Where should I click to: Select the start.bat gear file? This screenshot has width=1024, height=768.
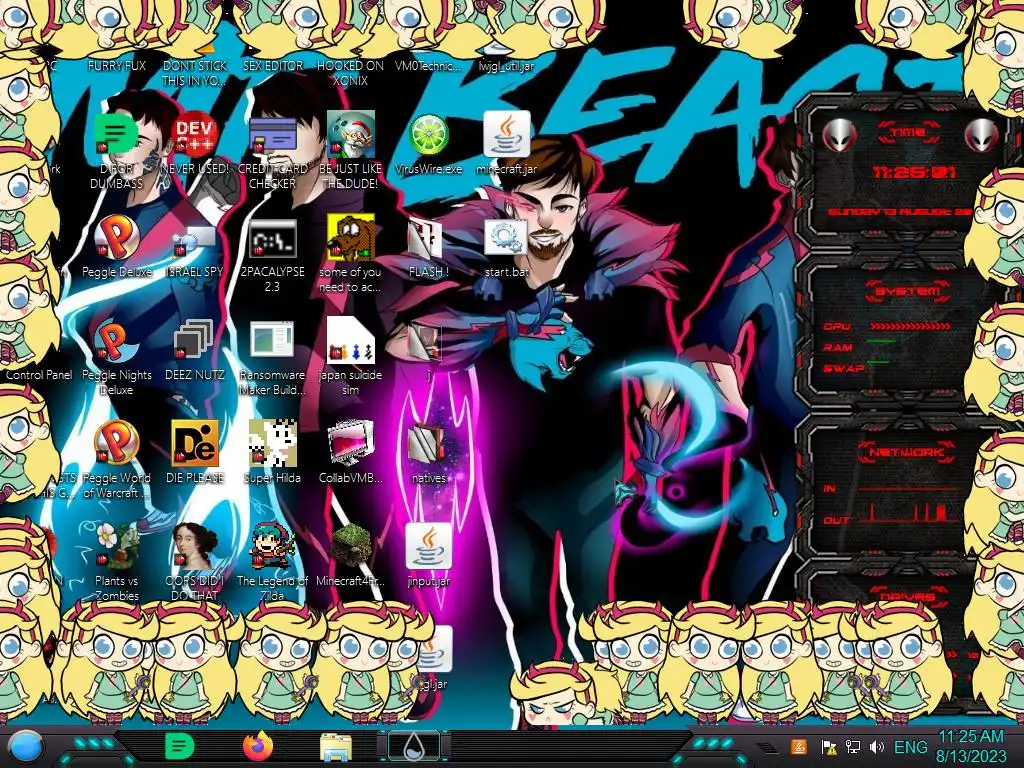pos(507,238)
